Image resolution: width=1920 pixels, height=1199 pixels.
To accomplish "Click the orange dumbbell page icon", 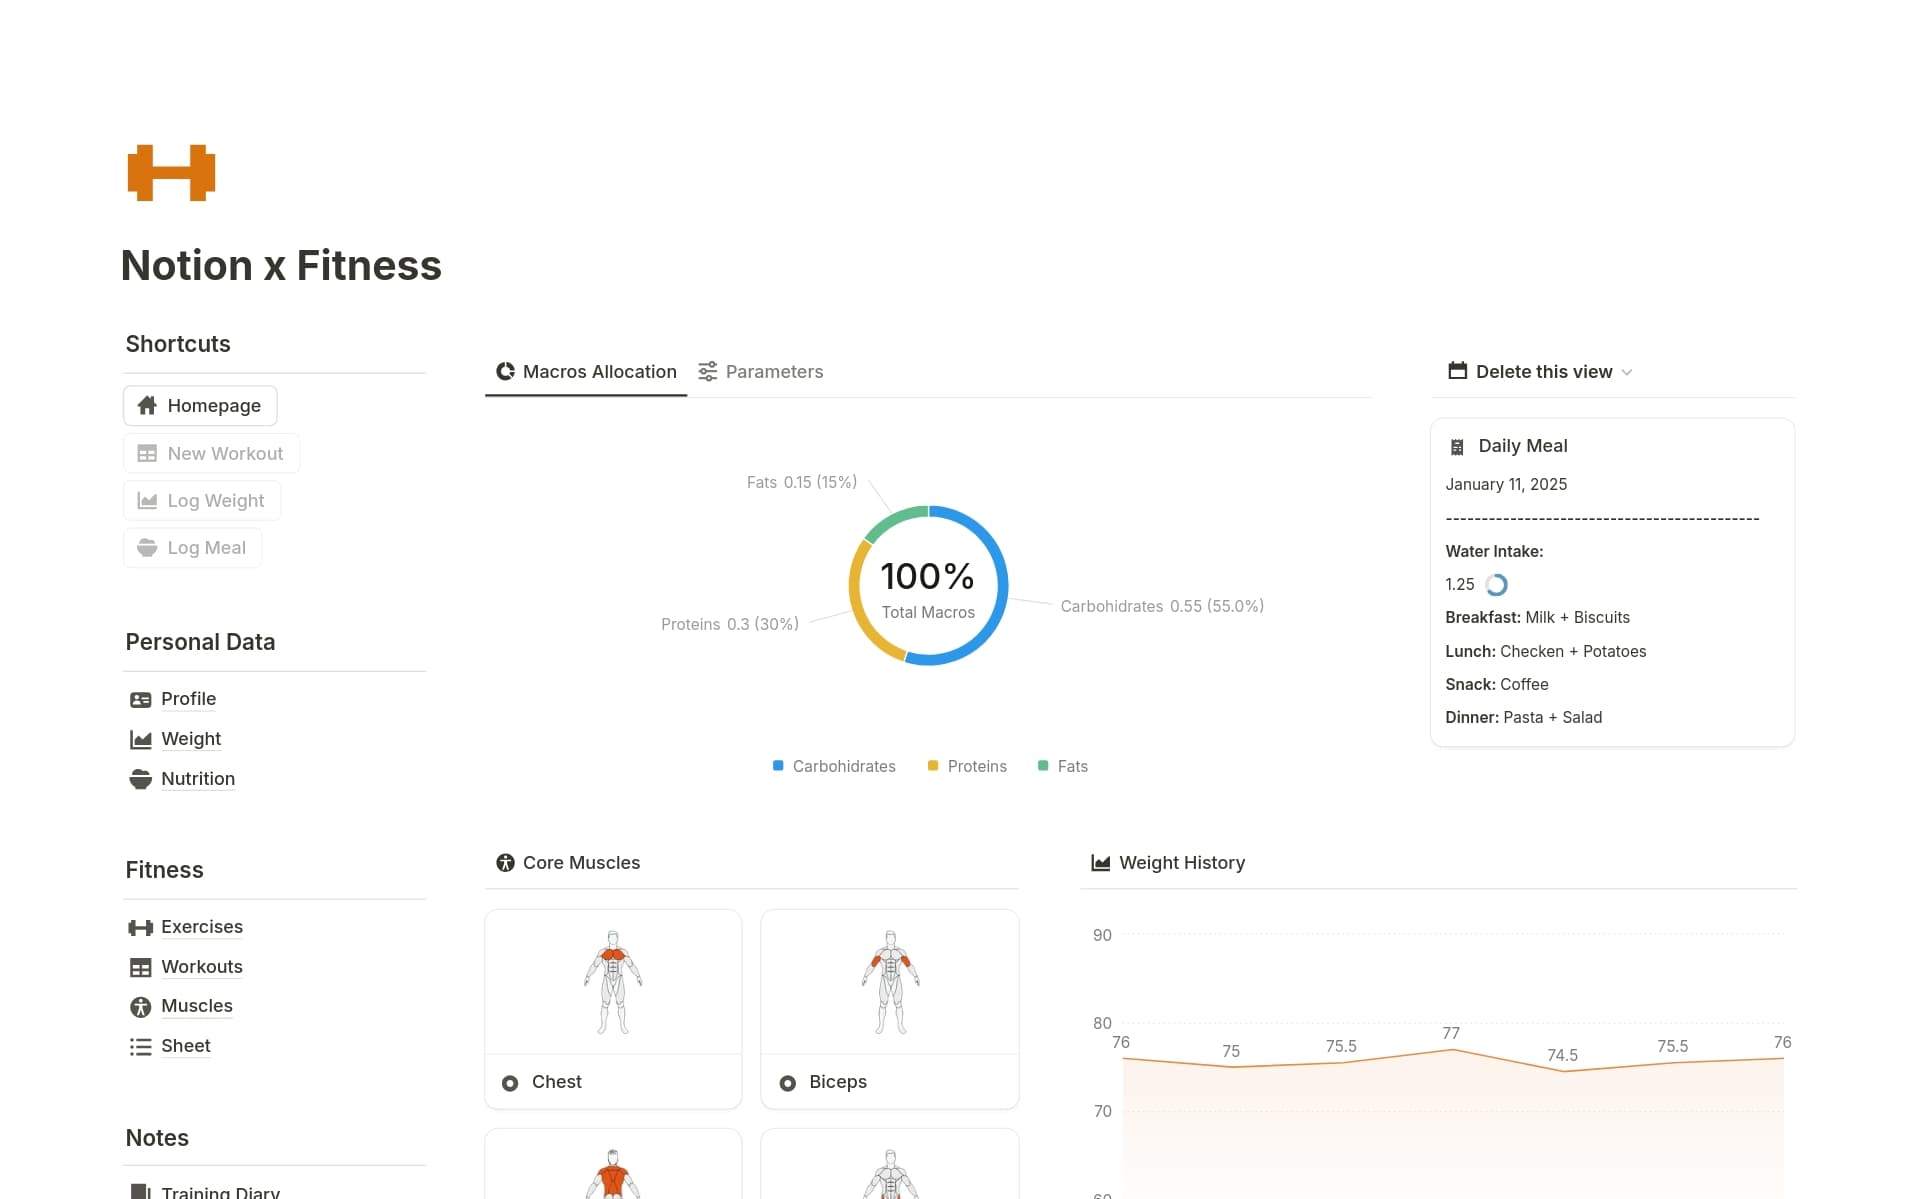I will pos(171,173).
